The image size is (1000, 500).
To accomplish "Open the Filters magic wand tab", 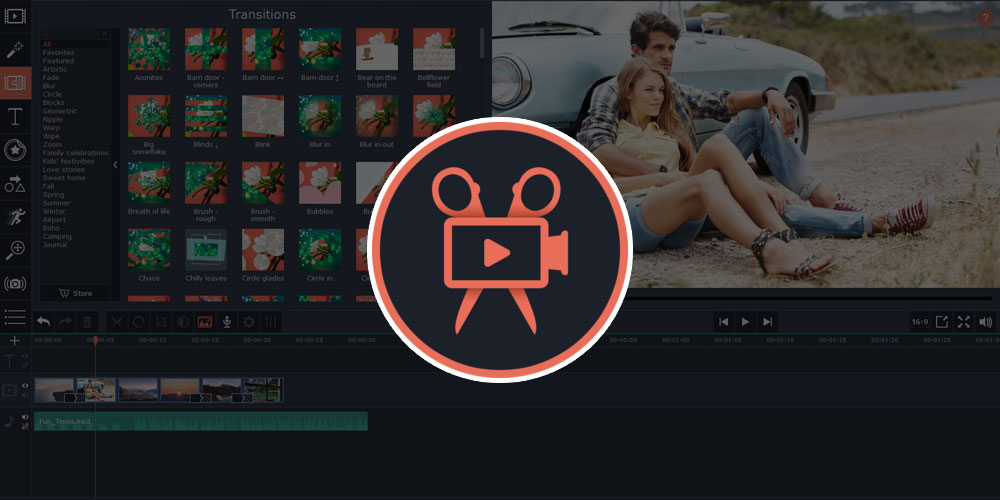I will 15,50.
